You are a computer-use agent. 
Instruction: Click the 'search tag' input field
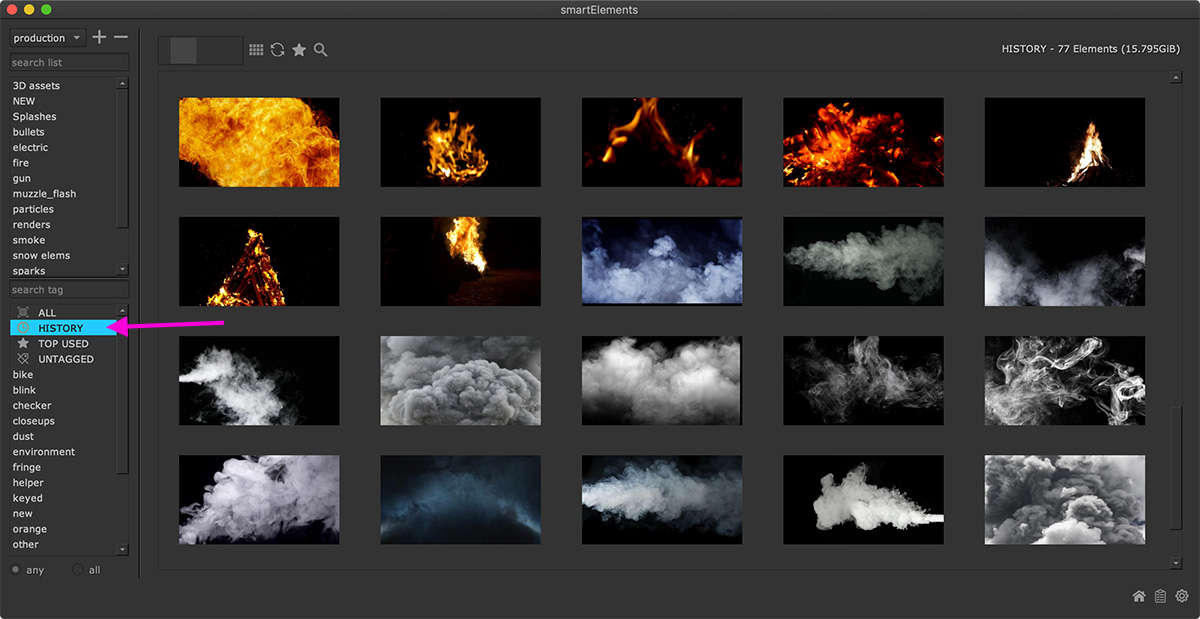tap(69, 290)
